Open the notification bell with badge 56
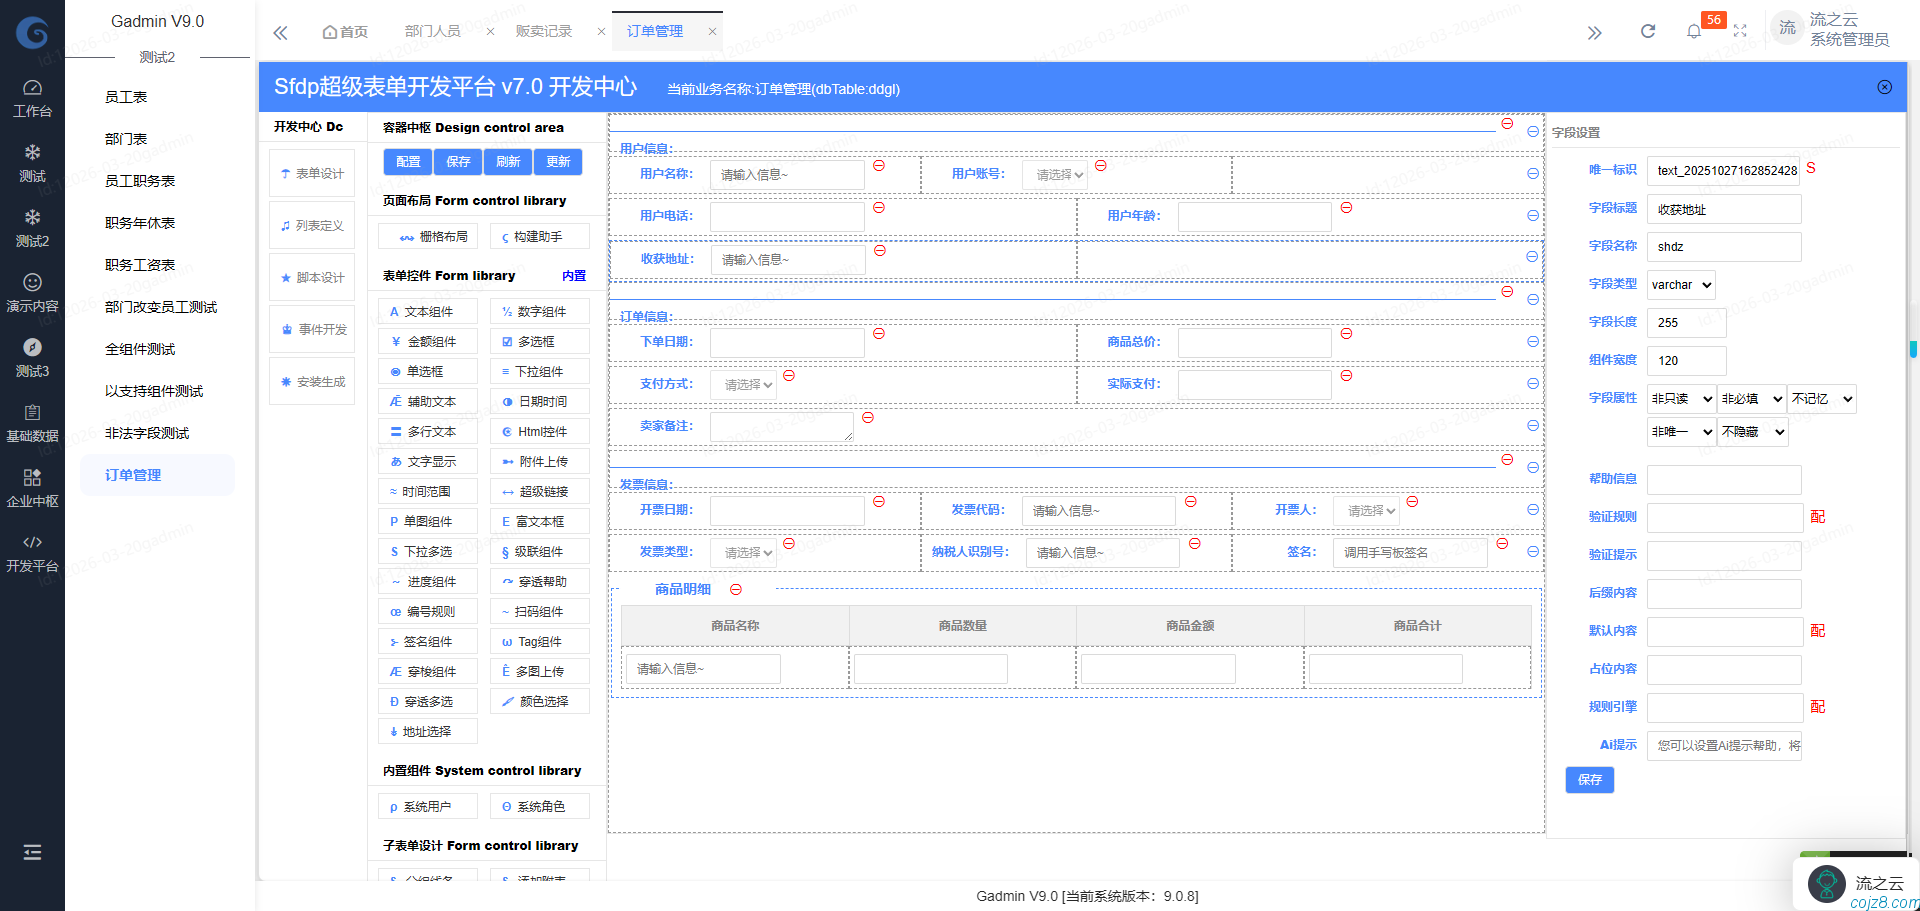1920x911 pixels. 1694,31
